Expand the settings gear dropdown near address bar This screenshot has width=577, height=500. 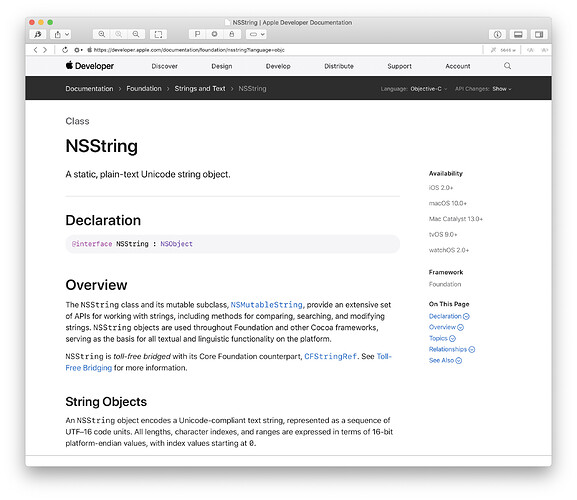pyautogui.click(x=78, y=50)
